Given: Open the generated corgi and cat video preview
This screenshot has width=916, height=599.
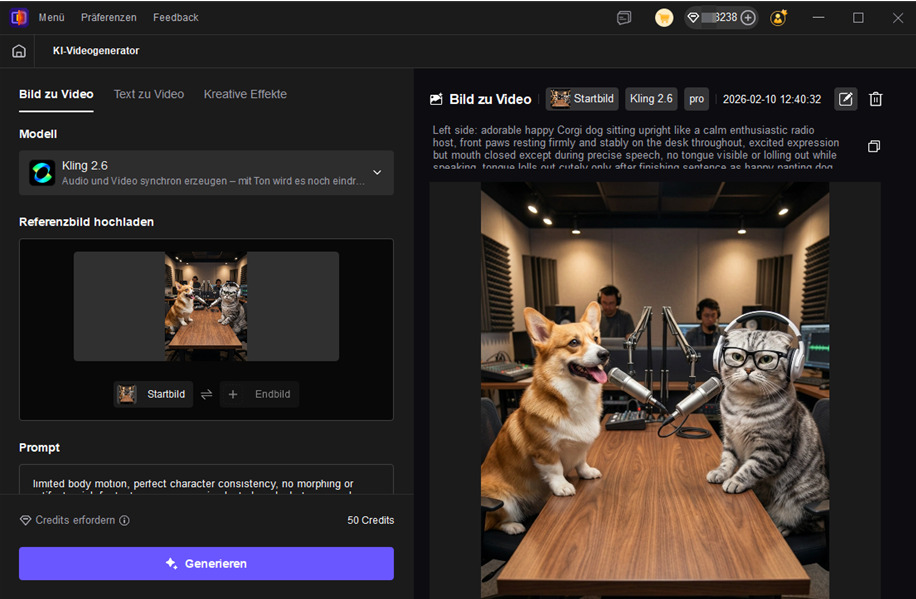Looking at the screenshot, I should coord(655,390).
